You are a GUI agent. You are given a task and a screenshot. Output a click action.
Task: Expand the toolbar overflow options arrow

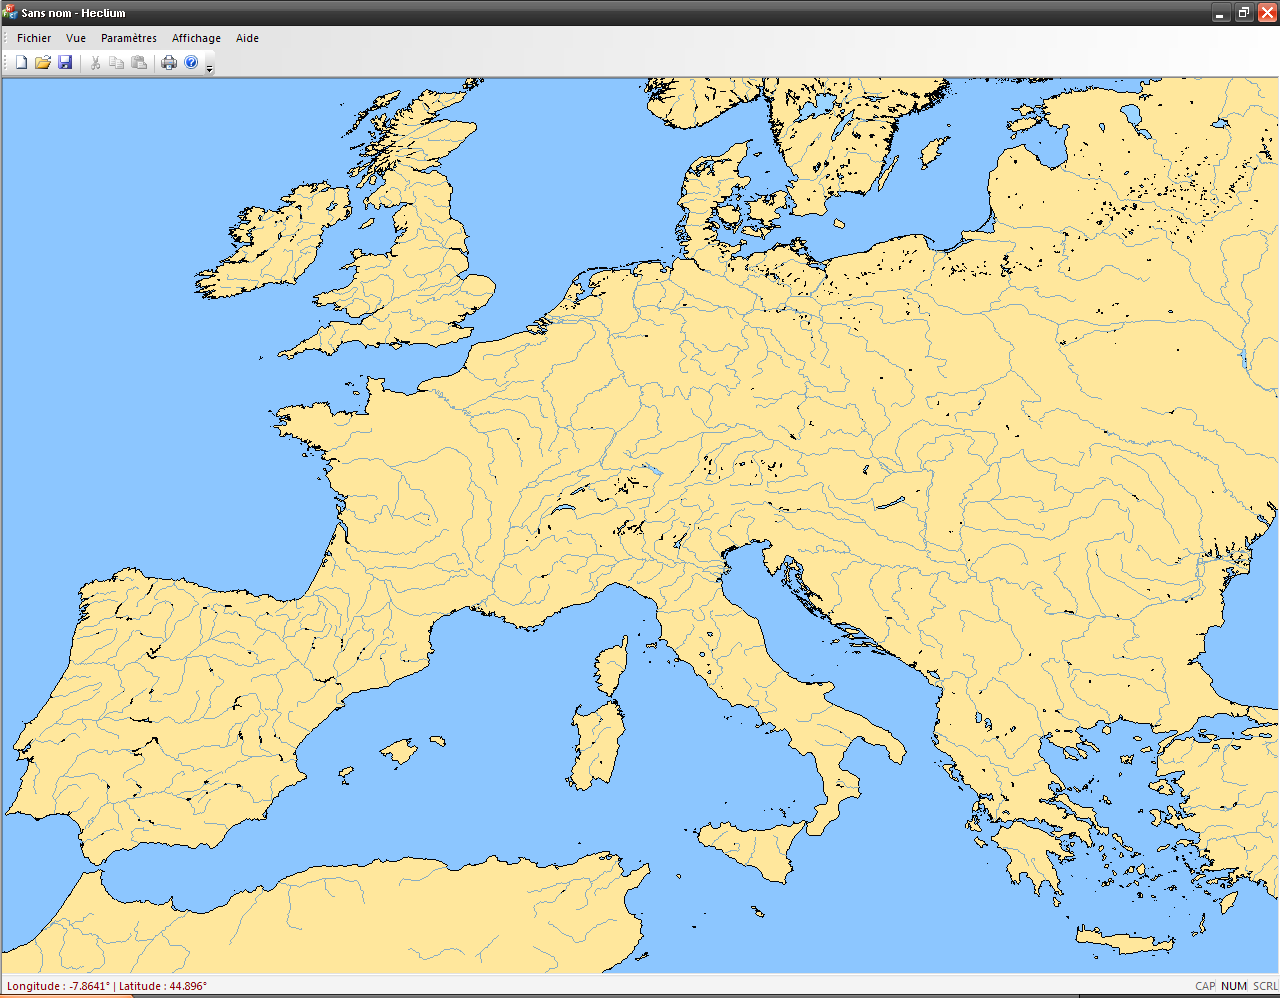[210, 68]
